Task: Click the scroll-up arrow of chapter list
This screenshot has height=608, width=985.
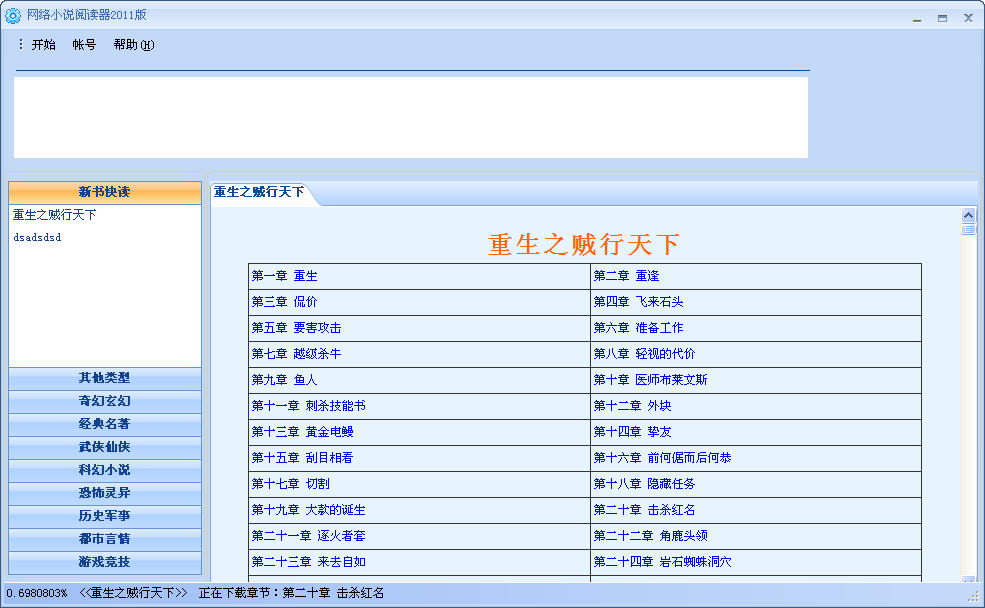Action: [968, 215]
